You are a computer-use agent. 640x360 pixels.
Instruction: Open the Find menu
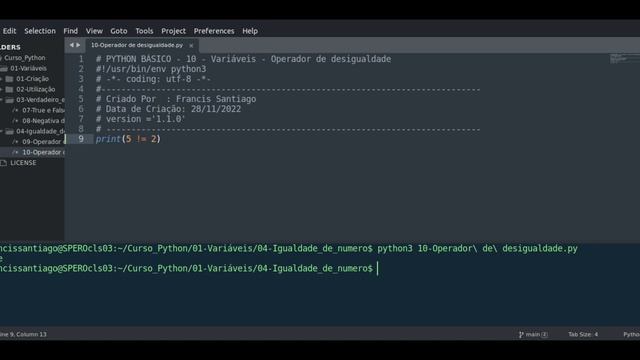(x=70, y=31)
